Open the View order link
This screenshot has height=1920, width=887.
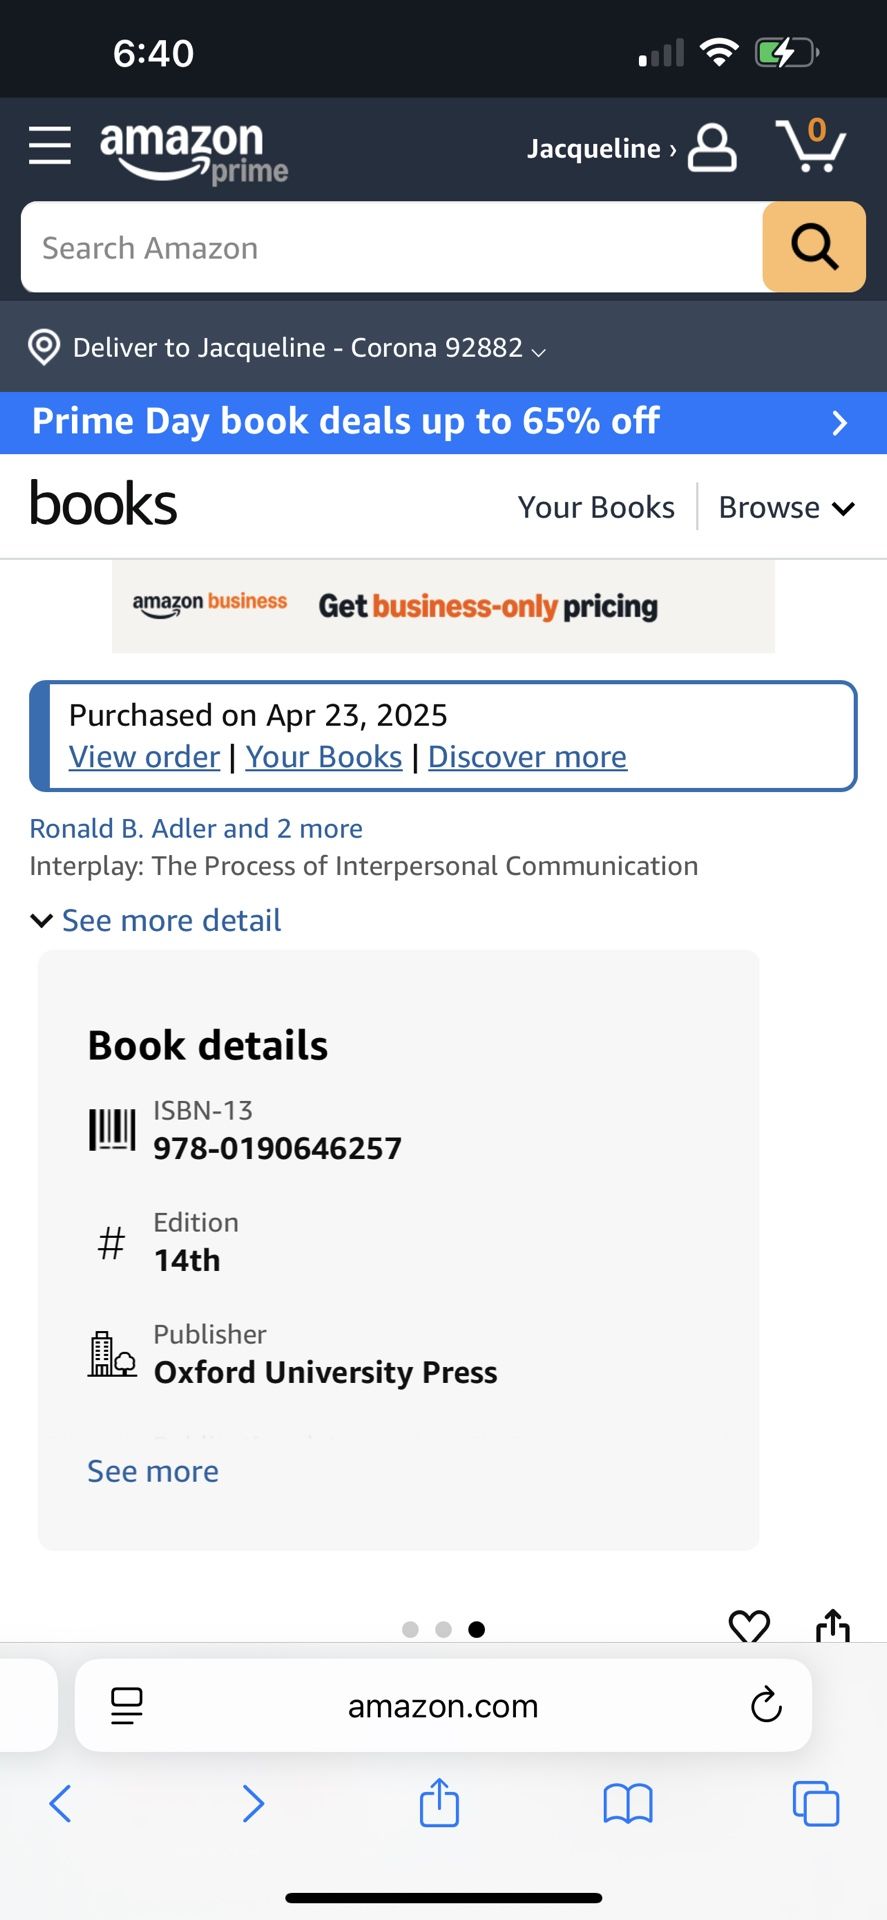tap(144, 757)
